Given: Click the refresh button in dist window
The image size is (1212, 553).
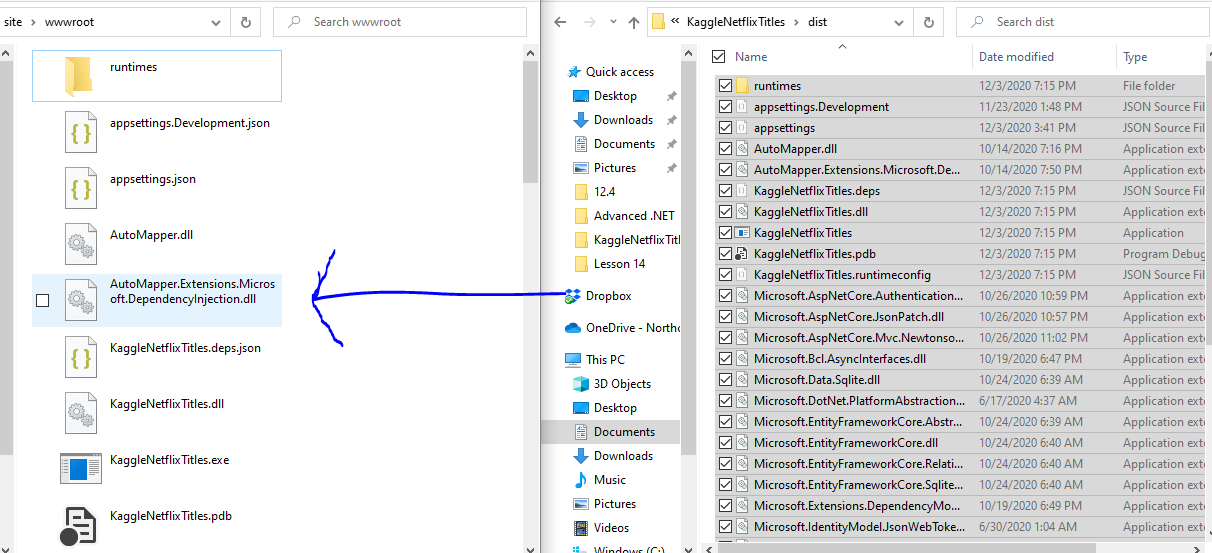Looking at the screenshot, I should 929,21.
